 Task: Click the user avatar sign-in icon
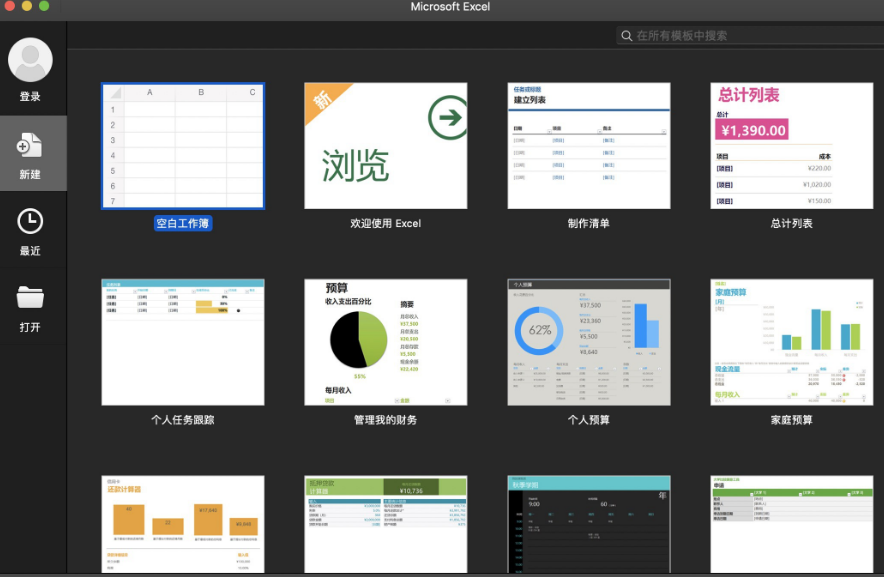pyautogui.click(x=30, y=60)
